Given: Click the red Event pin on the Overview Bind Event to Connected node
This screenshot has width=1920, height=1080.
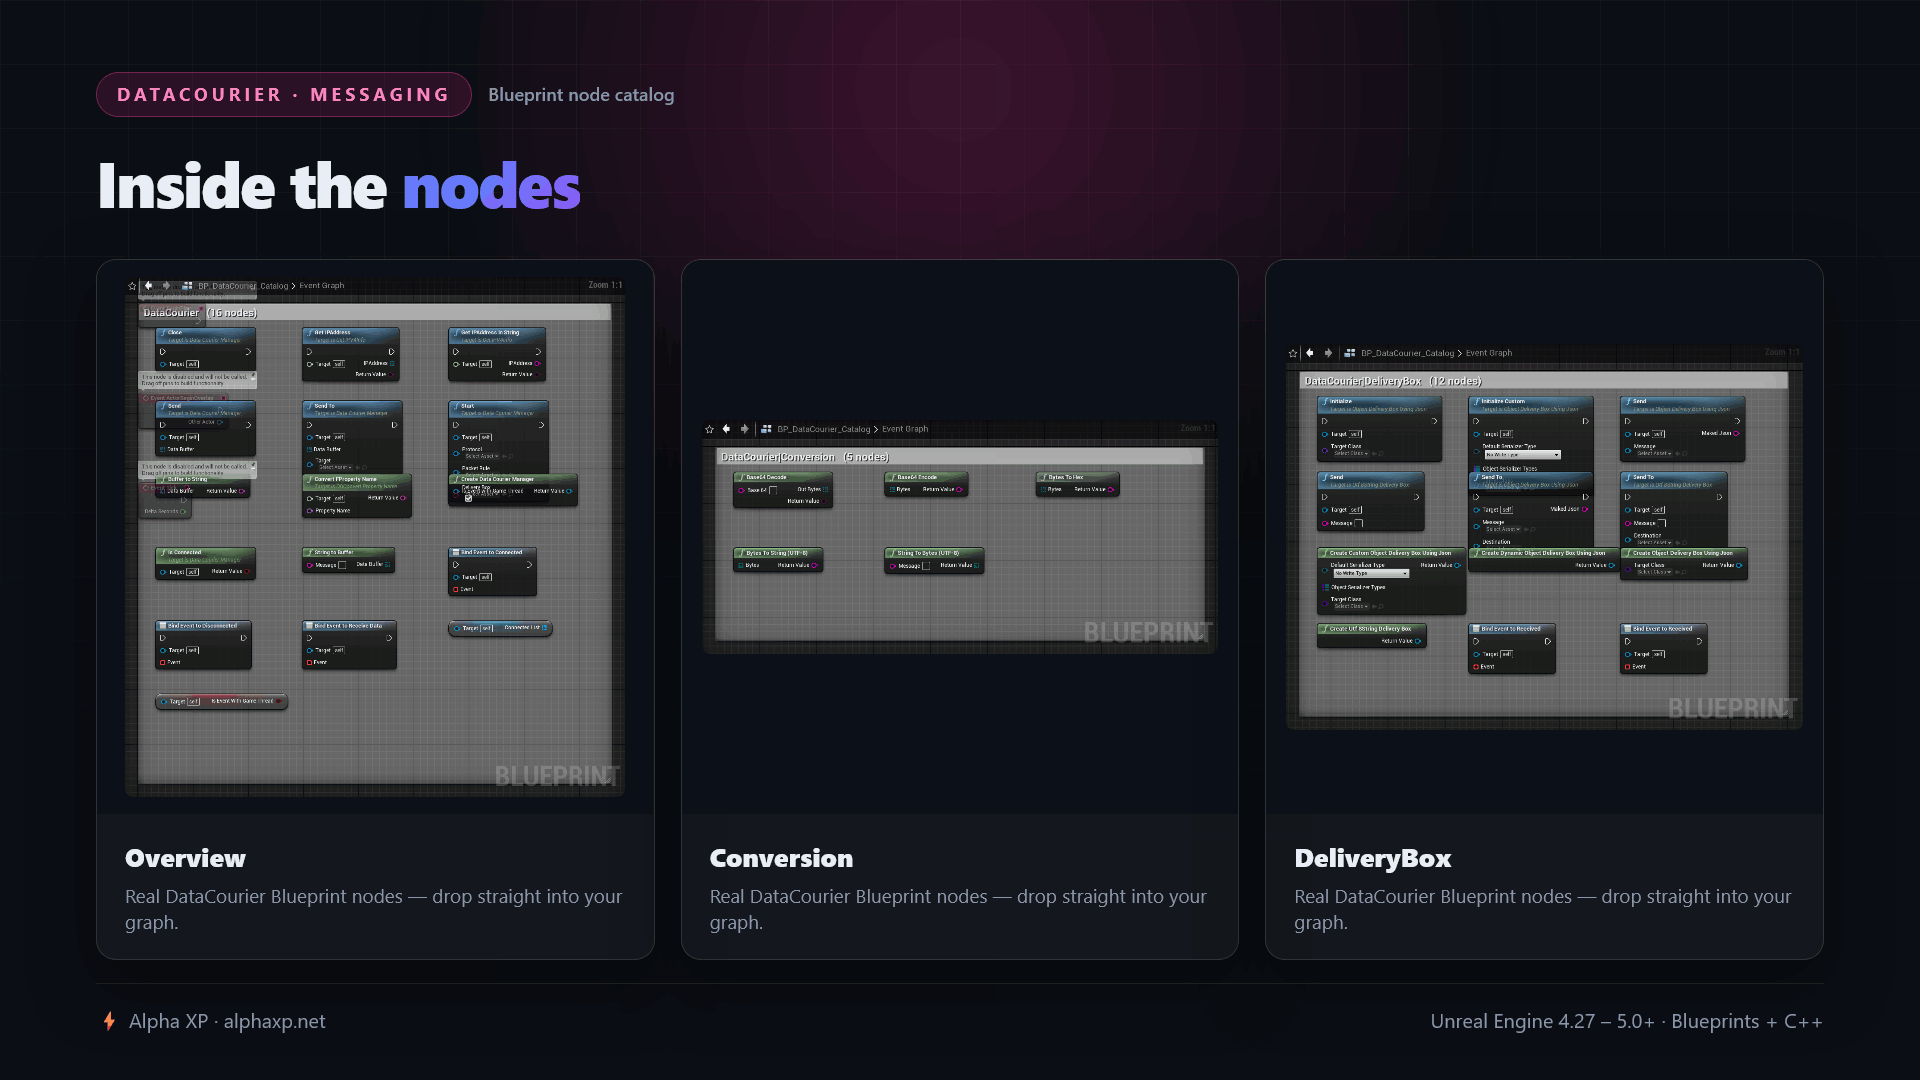Looking at the screenshot, I should pyautogui.click(x=456, y=590).
